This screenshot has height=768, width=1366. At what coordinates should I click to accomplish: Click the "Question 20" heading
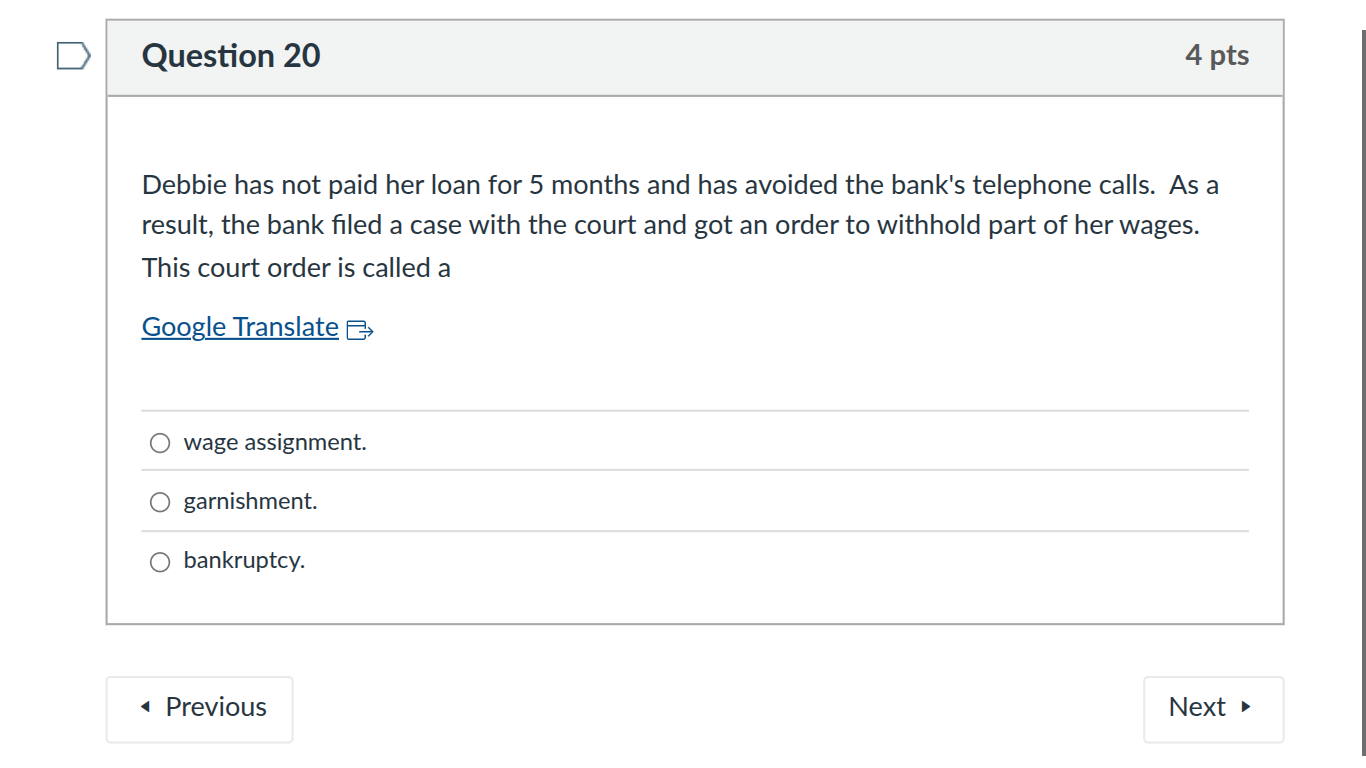[x=231, y=57]
